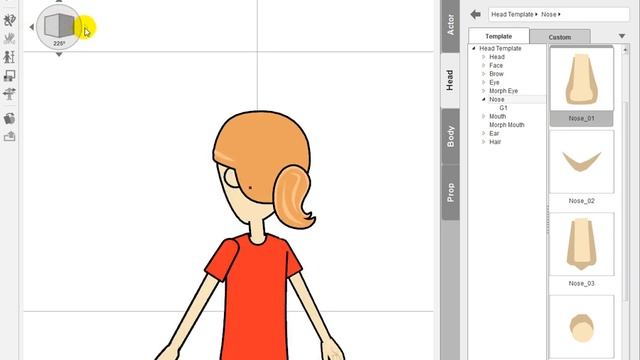
Task: Open the Actor vertical tab
Action: tap(451, 25)
